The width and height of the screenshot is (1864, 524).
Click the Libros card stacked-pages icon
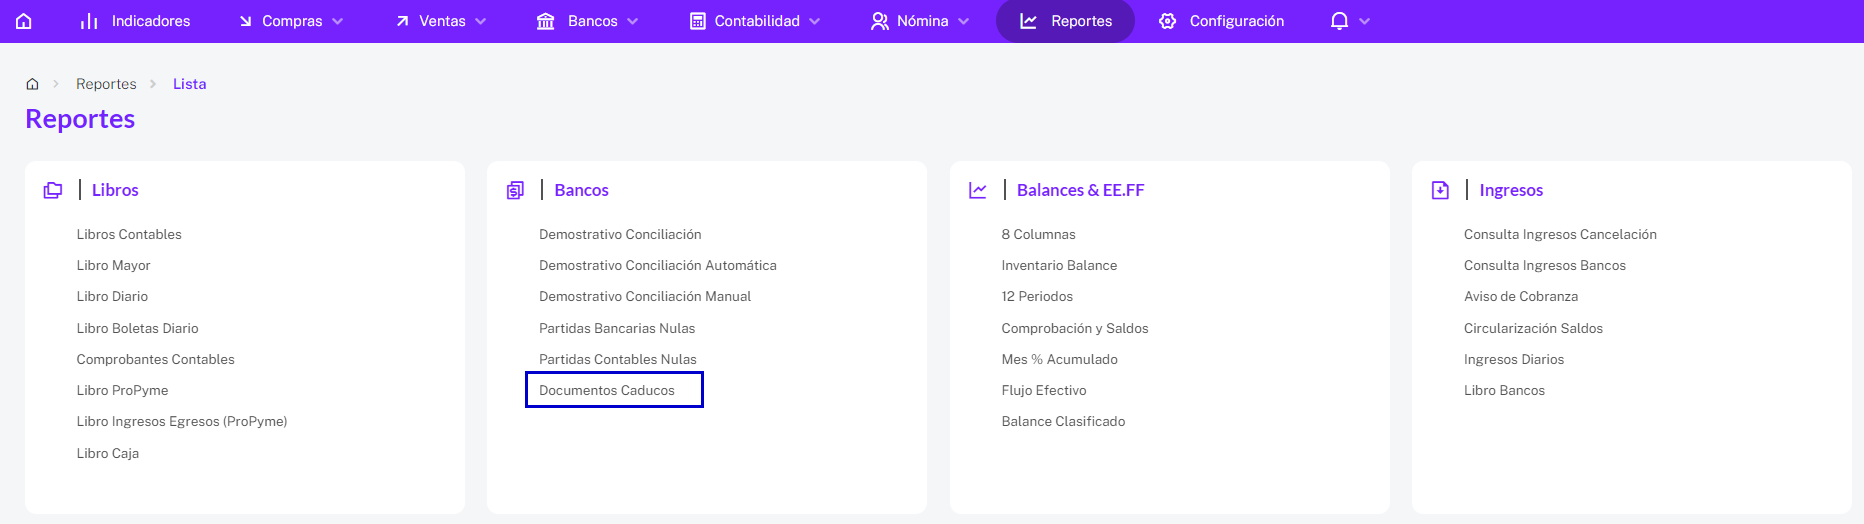coord(53,190)
